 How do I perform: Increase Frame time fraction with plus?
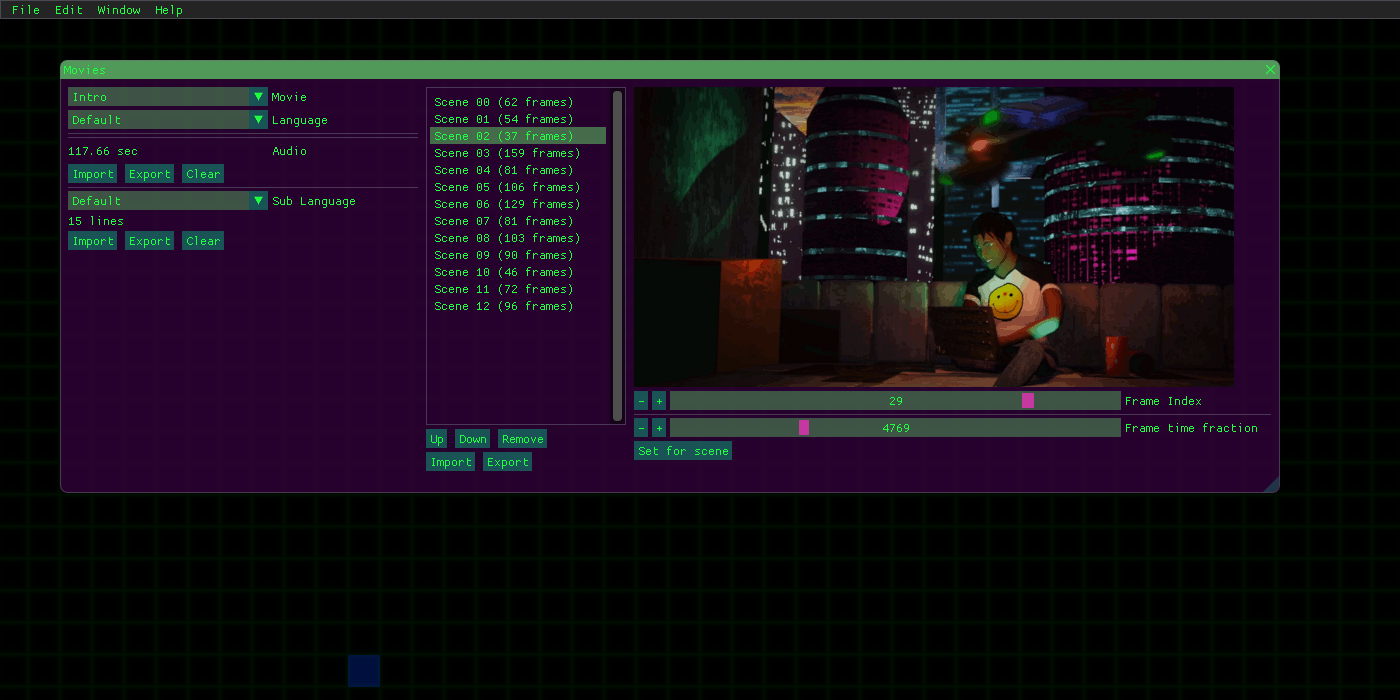click(x=659, y=428)
